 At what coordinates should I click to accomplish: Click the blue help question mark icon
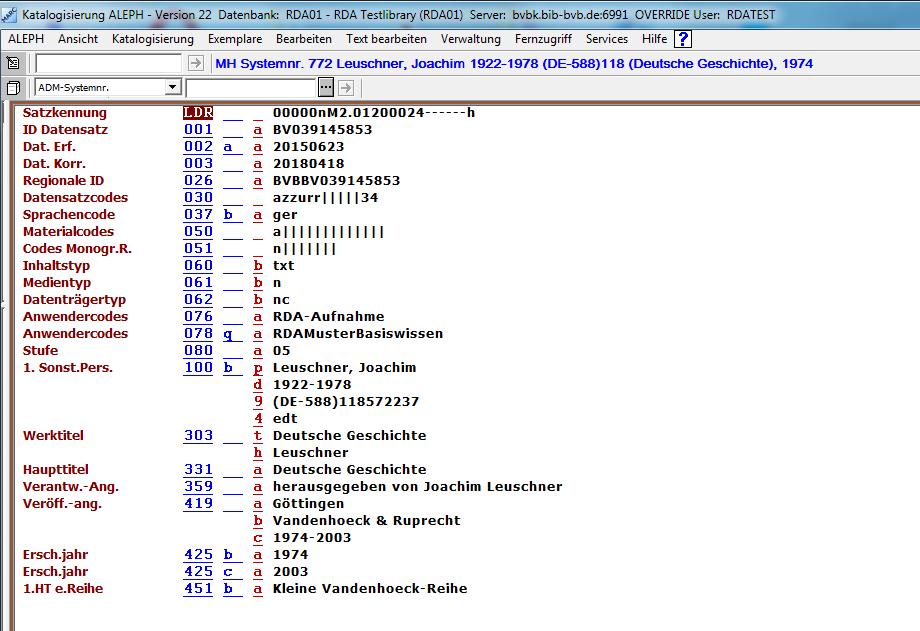pos(683,39)
